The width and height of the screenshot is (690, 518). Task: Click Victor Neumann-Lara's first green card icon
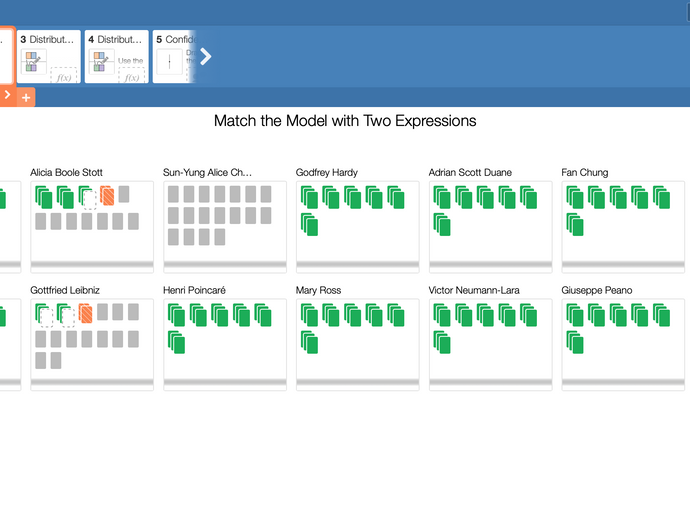point(442,315)
